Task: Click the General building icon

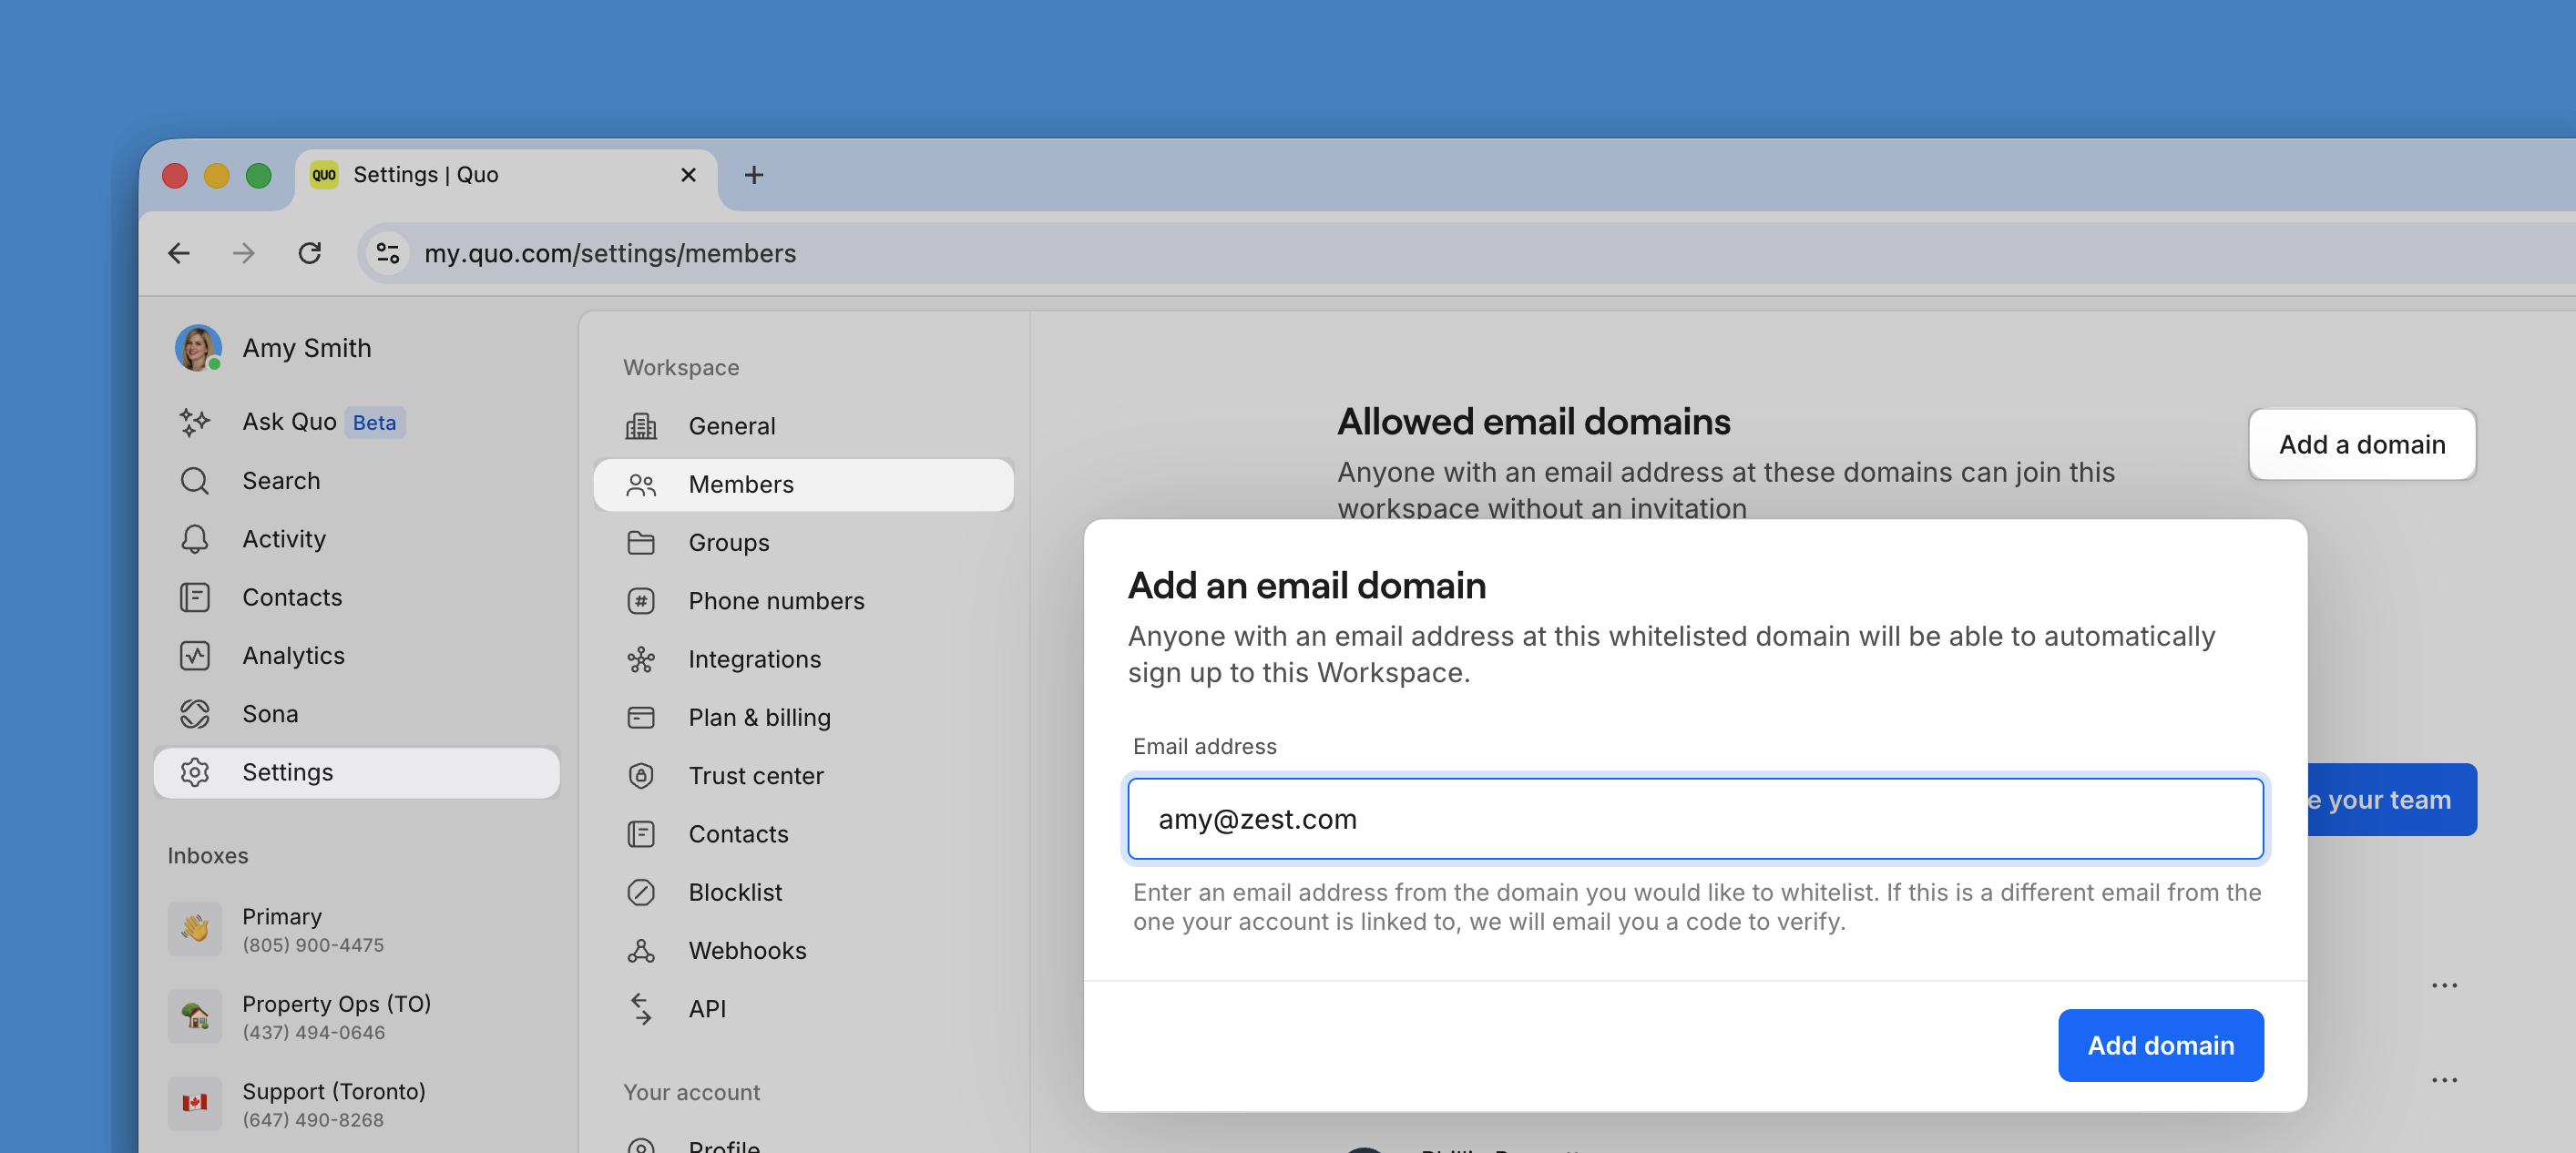Action: click(x=641, y=426)
